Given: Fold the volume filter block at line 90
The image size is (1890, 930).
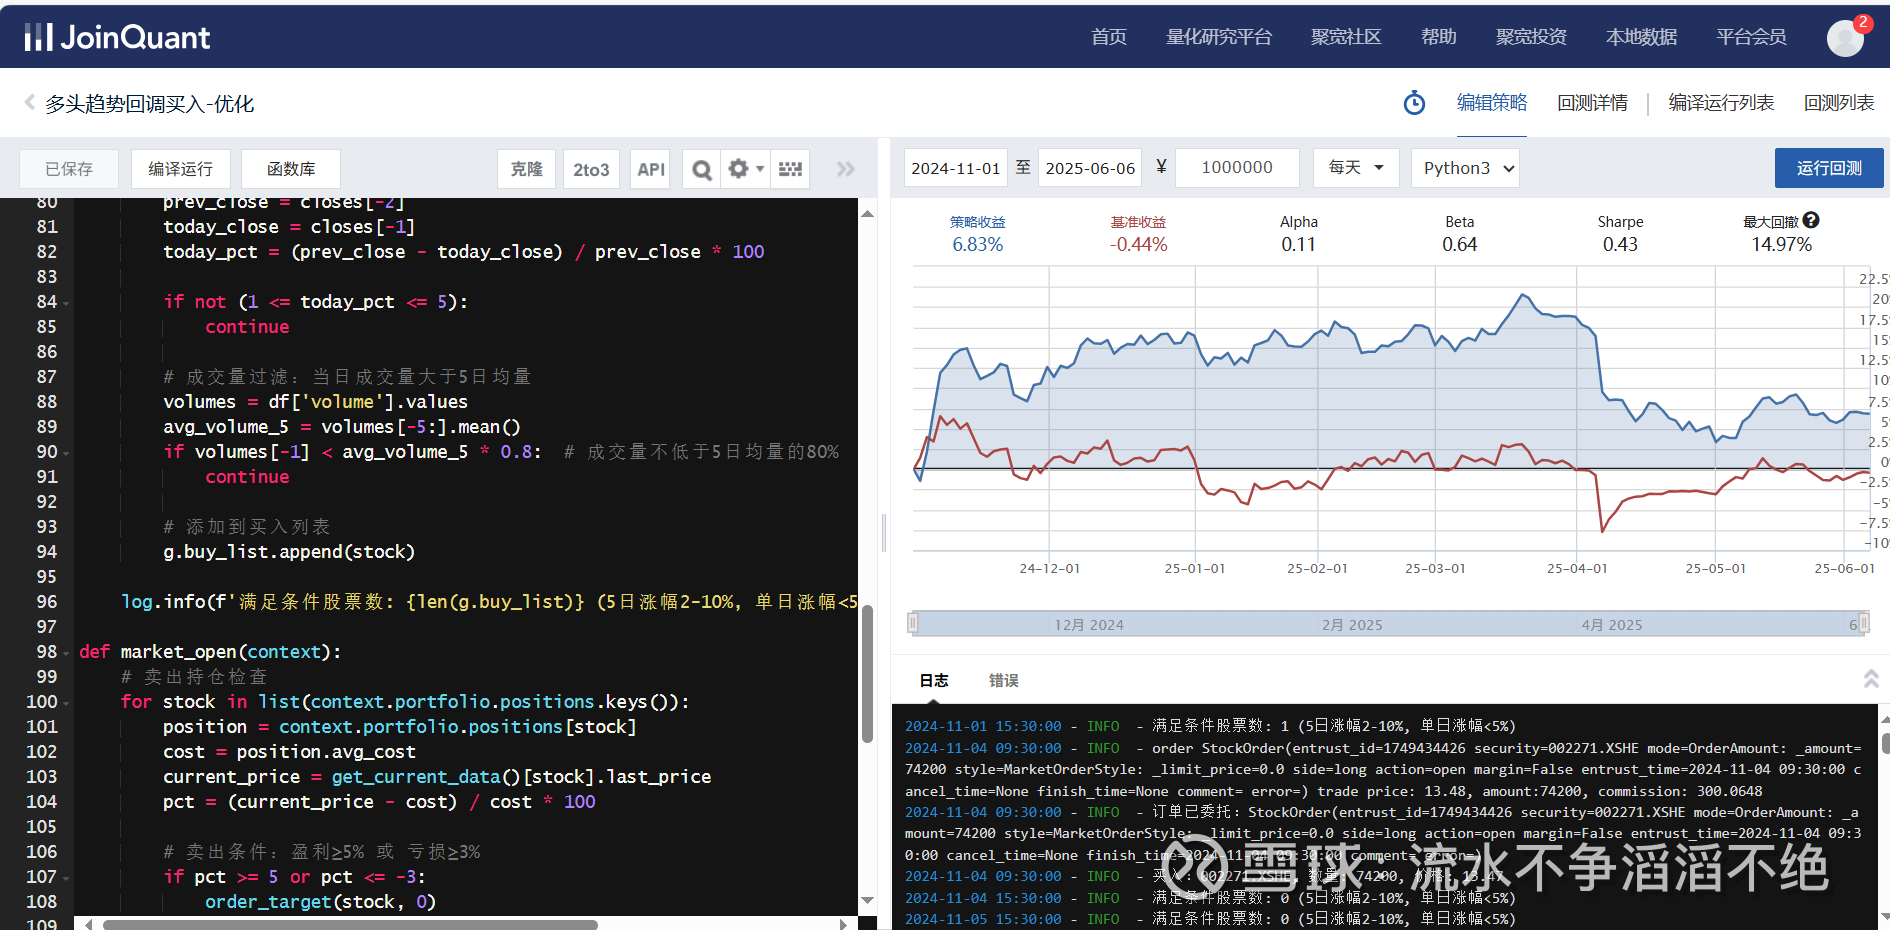Looking at the screenshot, I should [66, 451].
